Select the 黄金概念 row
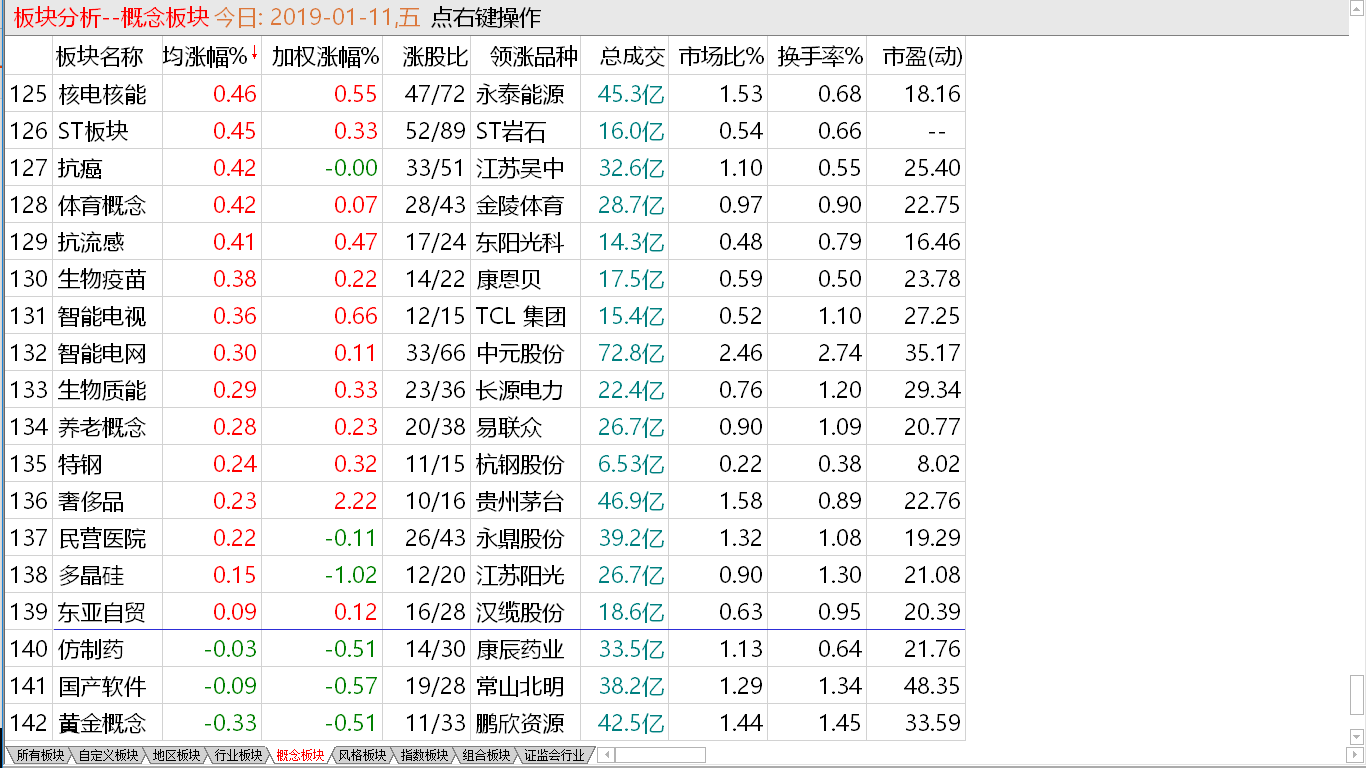 pos(485,723)
